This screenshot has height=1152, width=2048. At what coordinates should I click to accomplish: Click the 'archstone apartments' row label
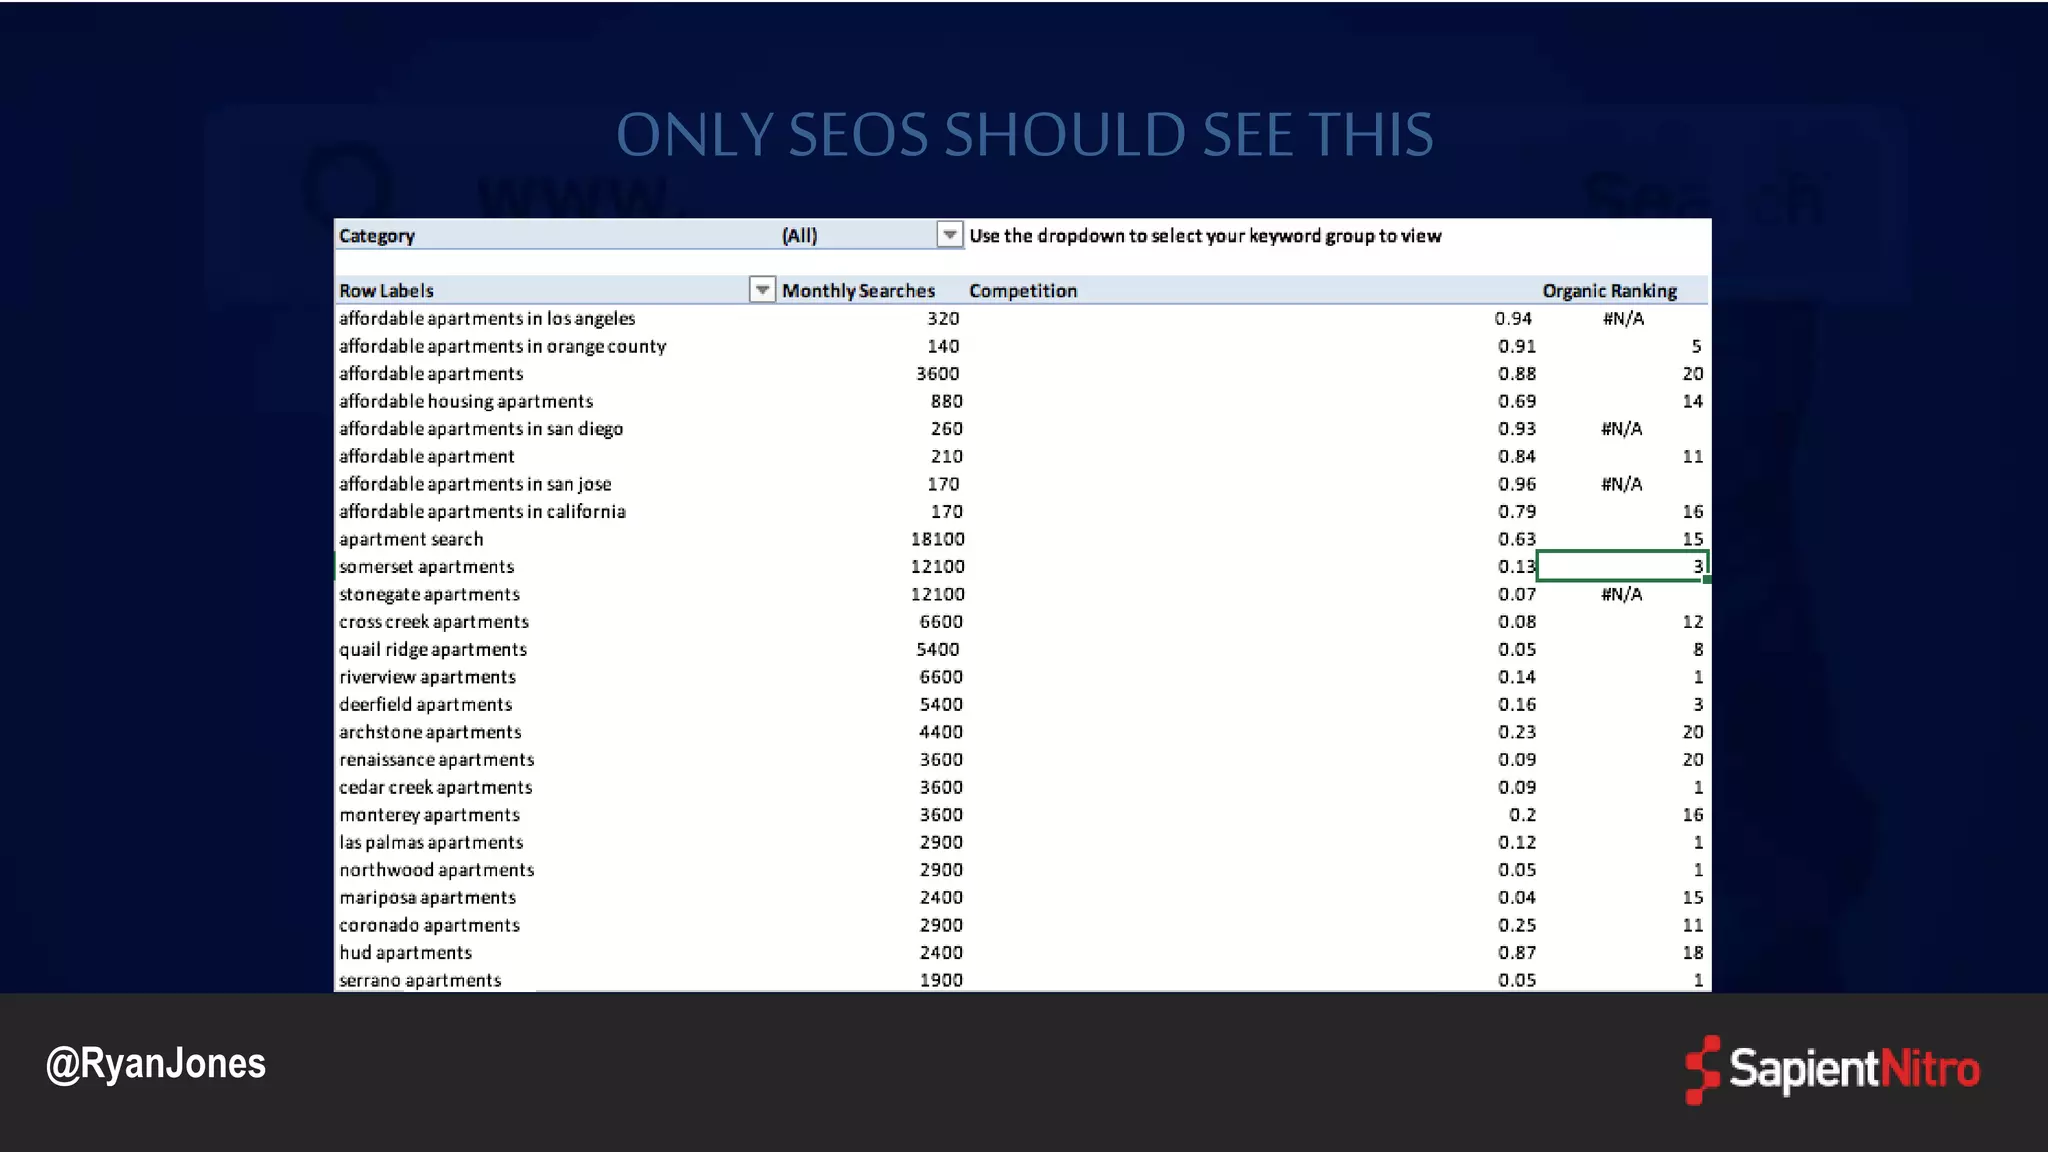(430, 732)
